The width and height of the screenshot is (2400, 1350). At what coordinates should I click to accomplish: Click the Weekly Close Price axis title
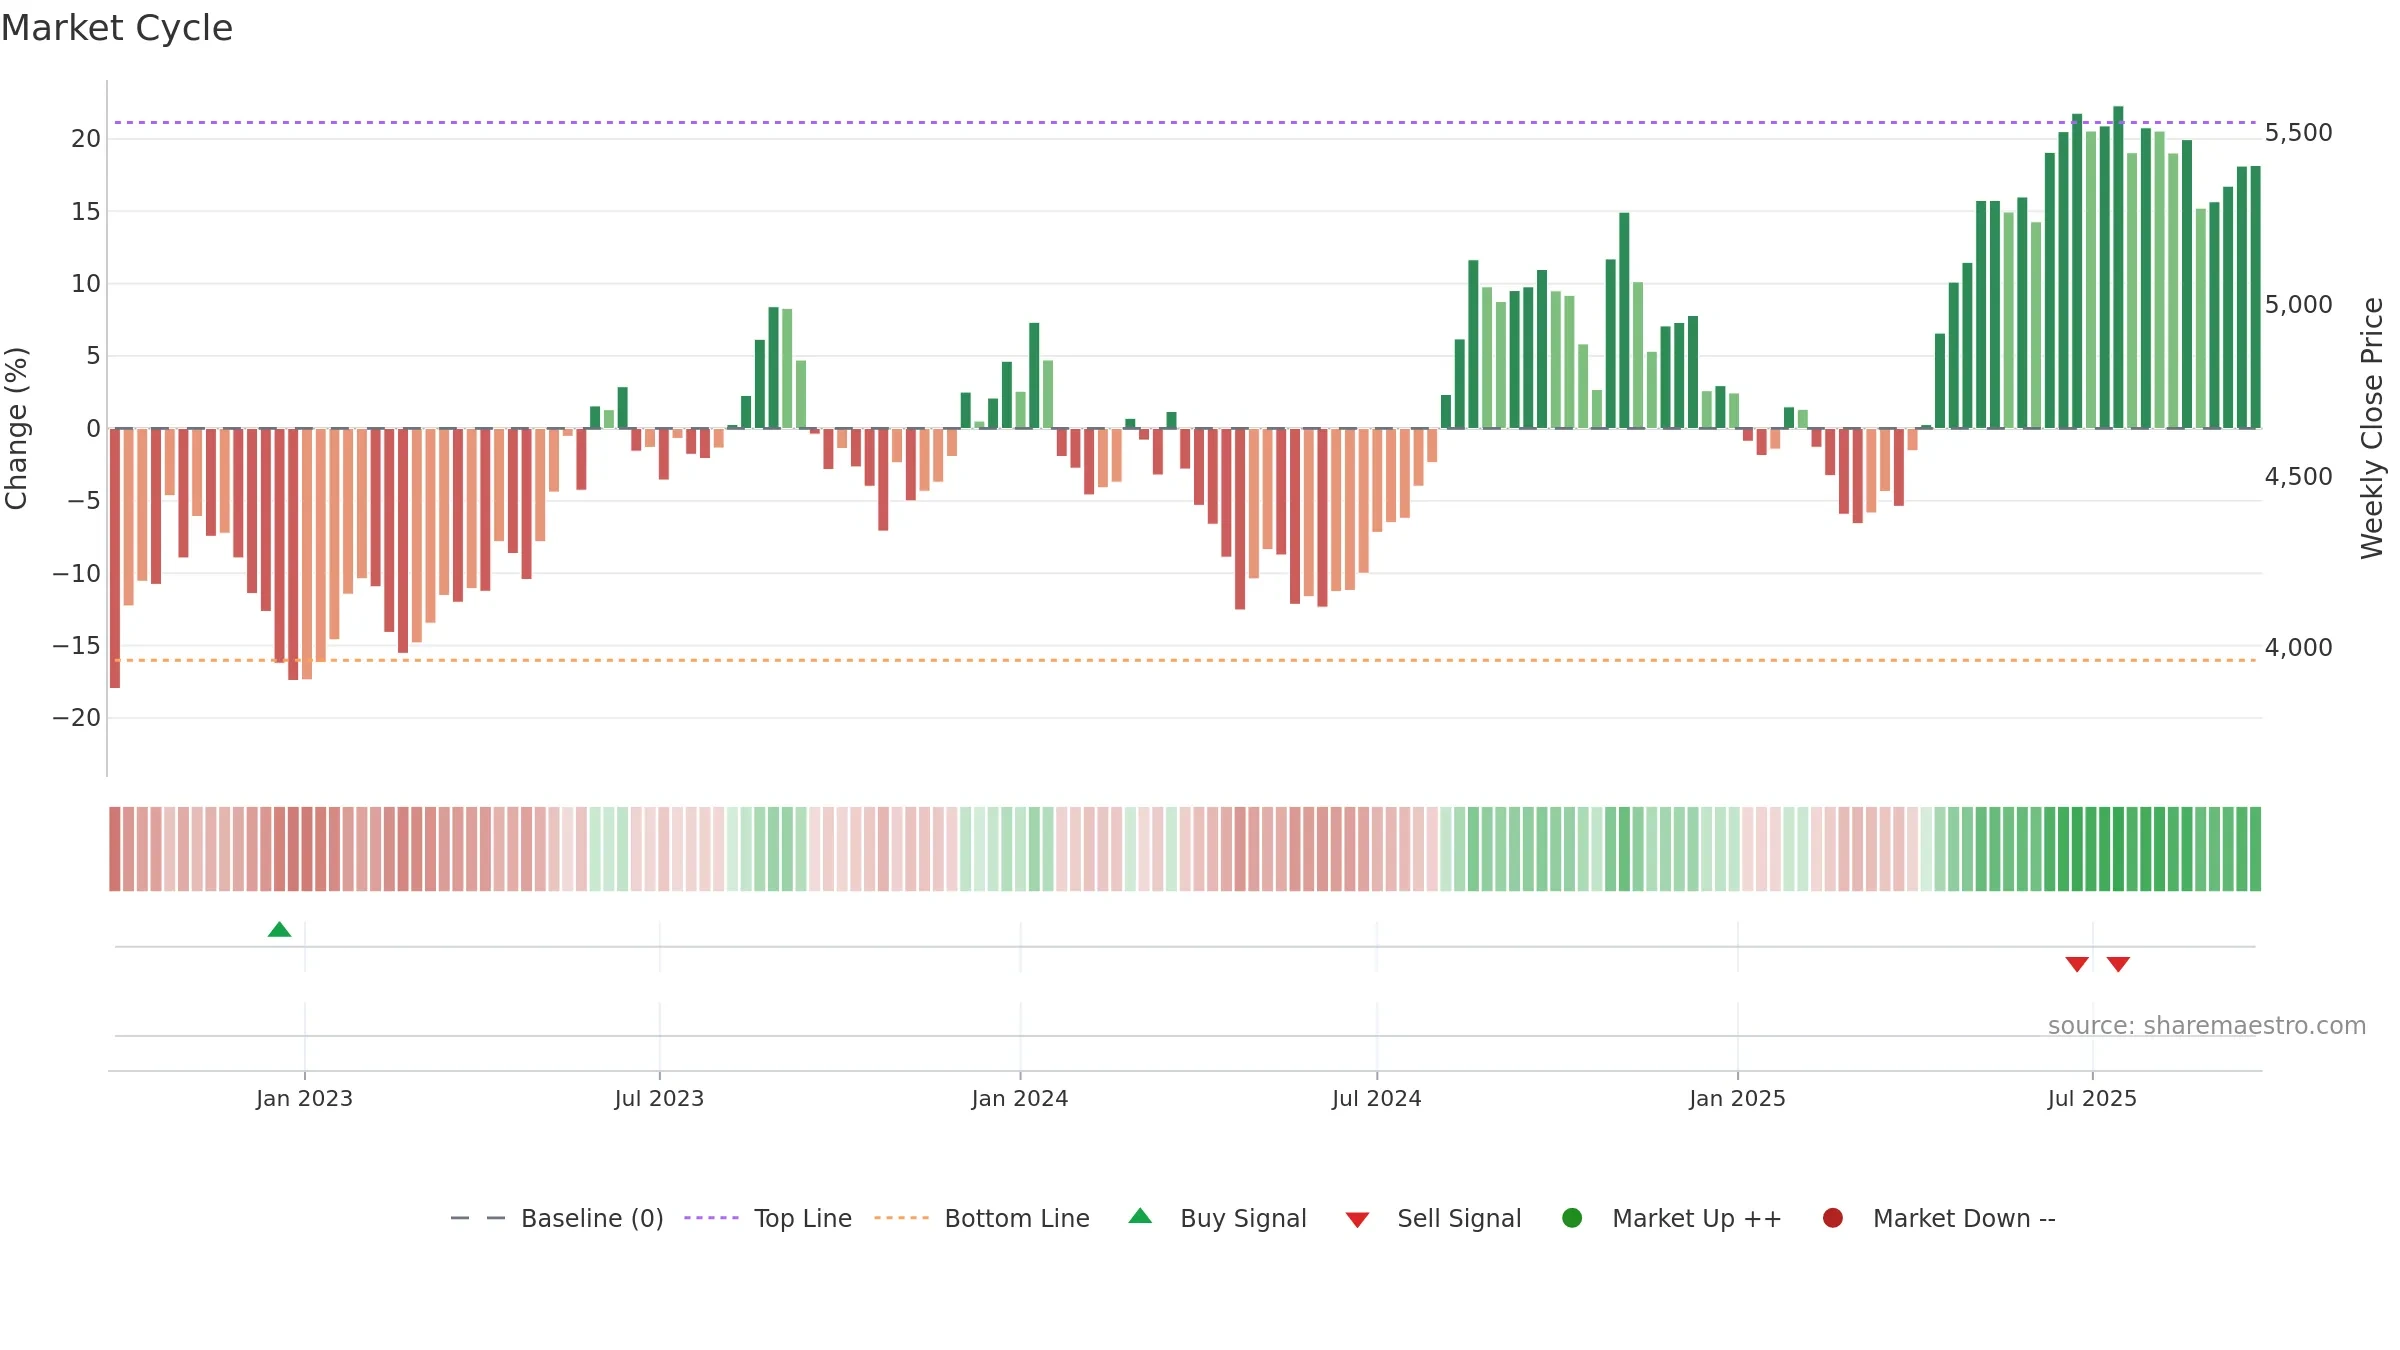[x=2372, y=428]
